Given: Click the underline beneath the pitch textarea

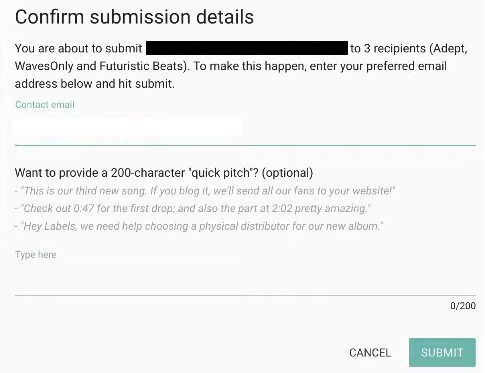Looking at the screenshot, I should 245,295.
